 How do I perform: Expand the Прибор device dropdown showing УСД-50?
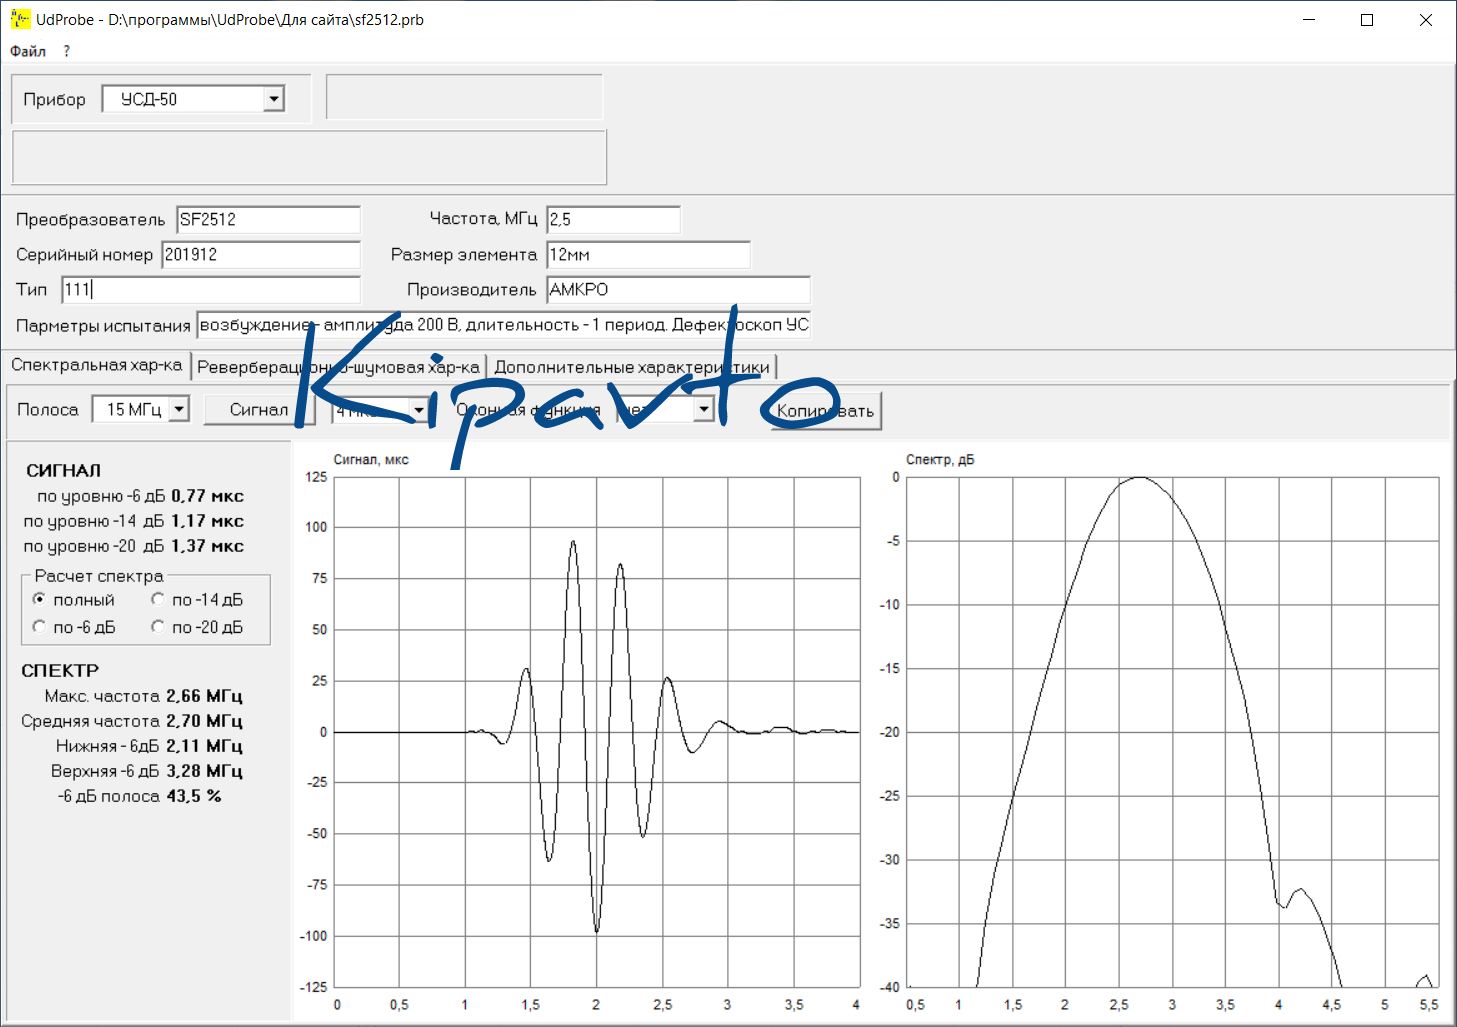click(x=274, y=99)
